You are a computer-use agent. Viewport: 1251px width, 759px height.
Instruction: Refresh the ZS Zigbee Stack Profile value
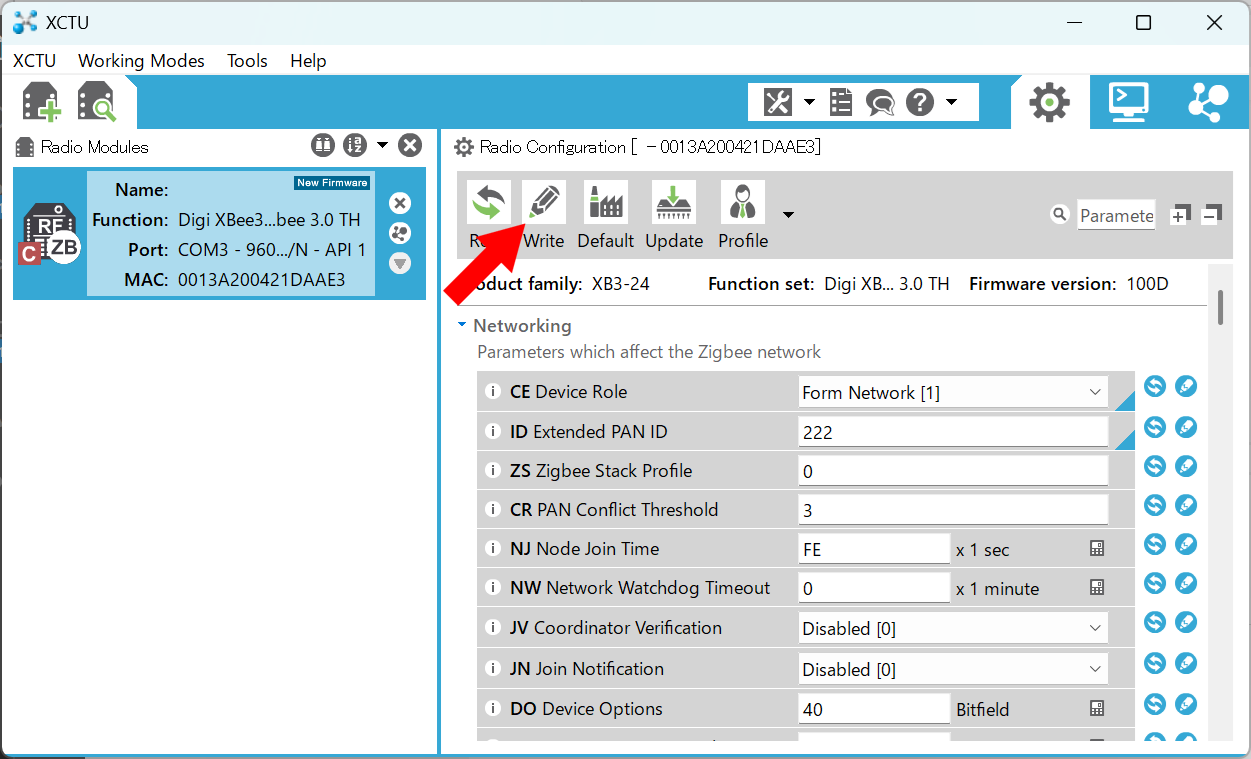[1155, 466]
